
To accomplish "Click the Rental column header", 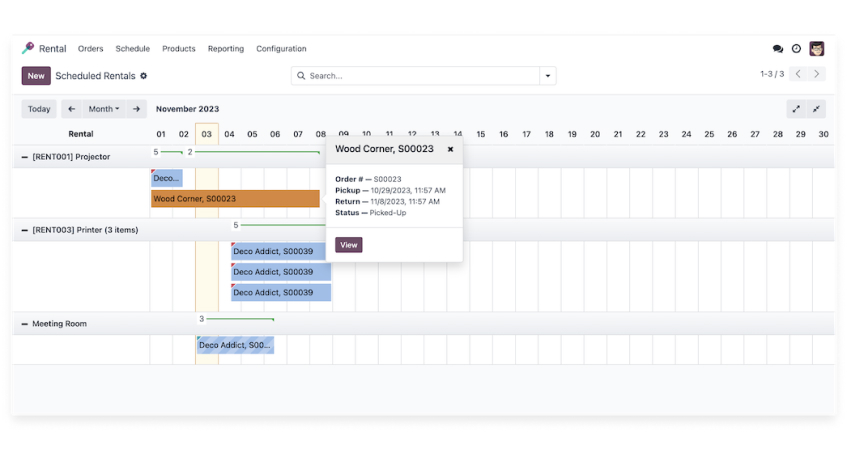I will click(x=80, y=134).
